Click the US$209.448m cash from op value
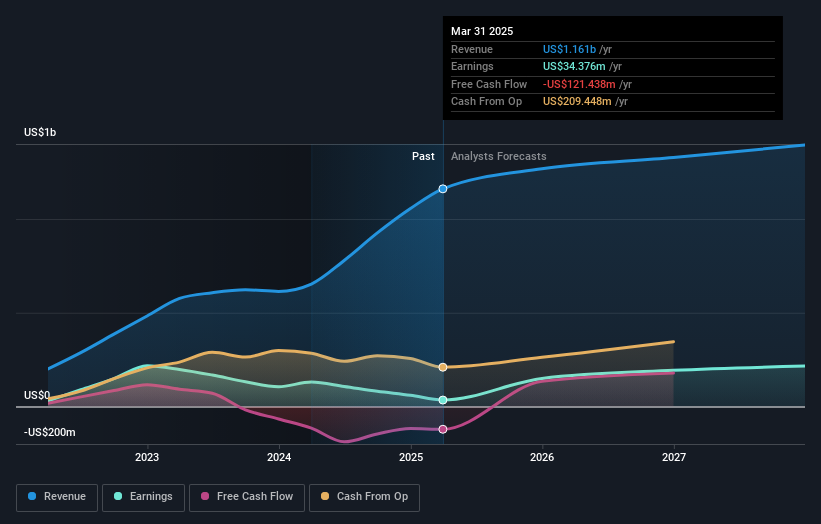 (x=577, y=102)
